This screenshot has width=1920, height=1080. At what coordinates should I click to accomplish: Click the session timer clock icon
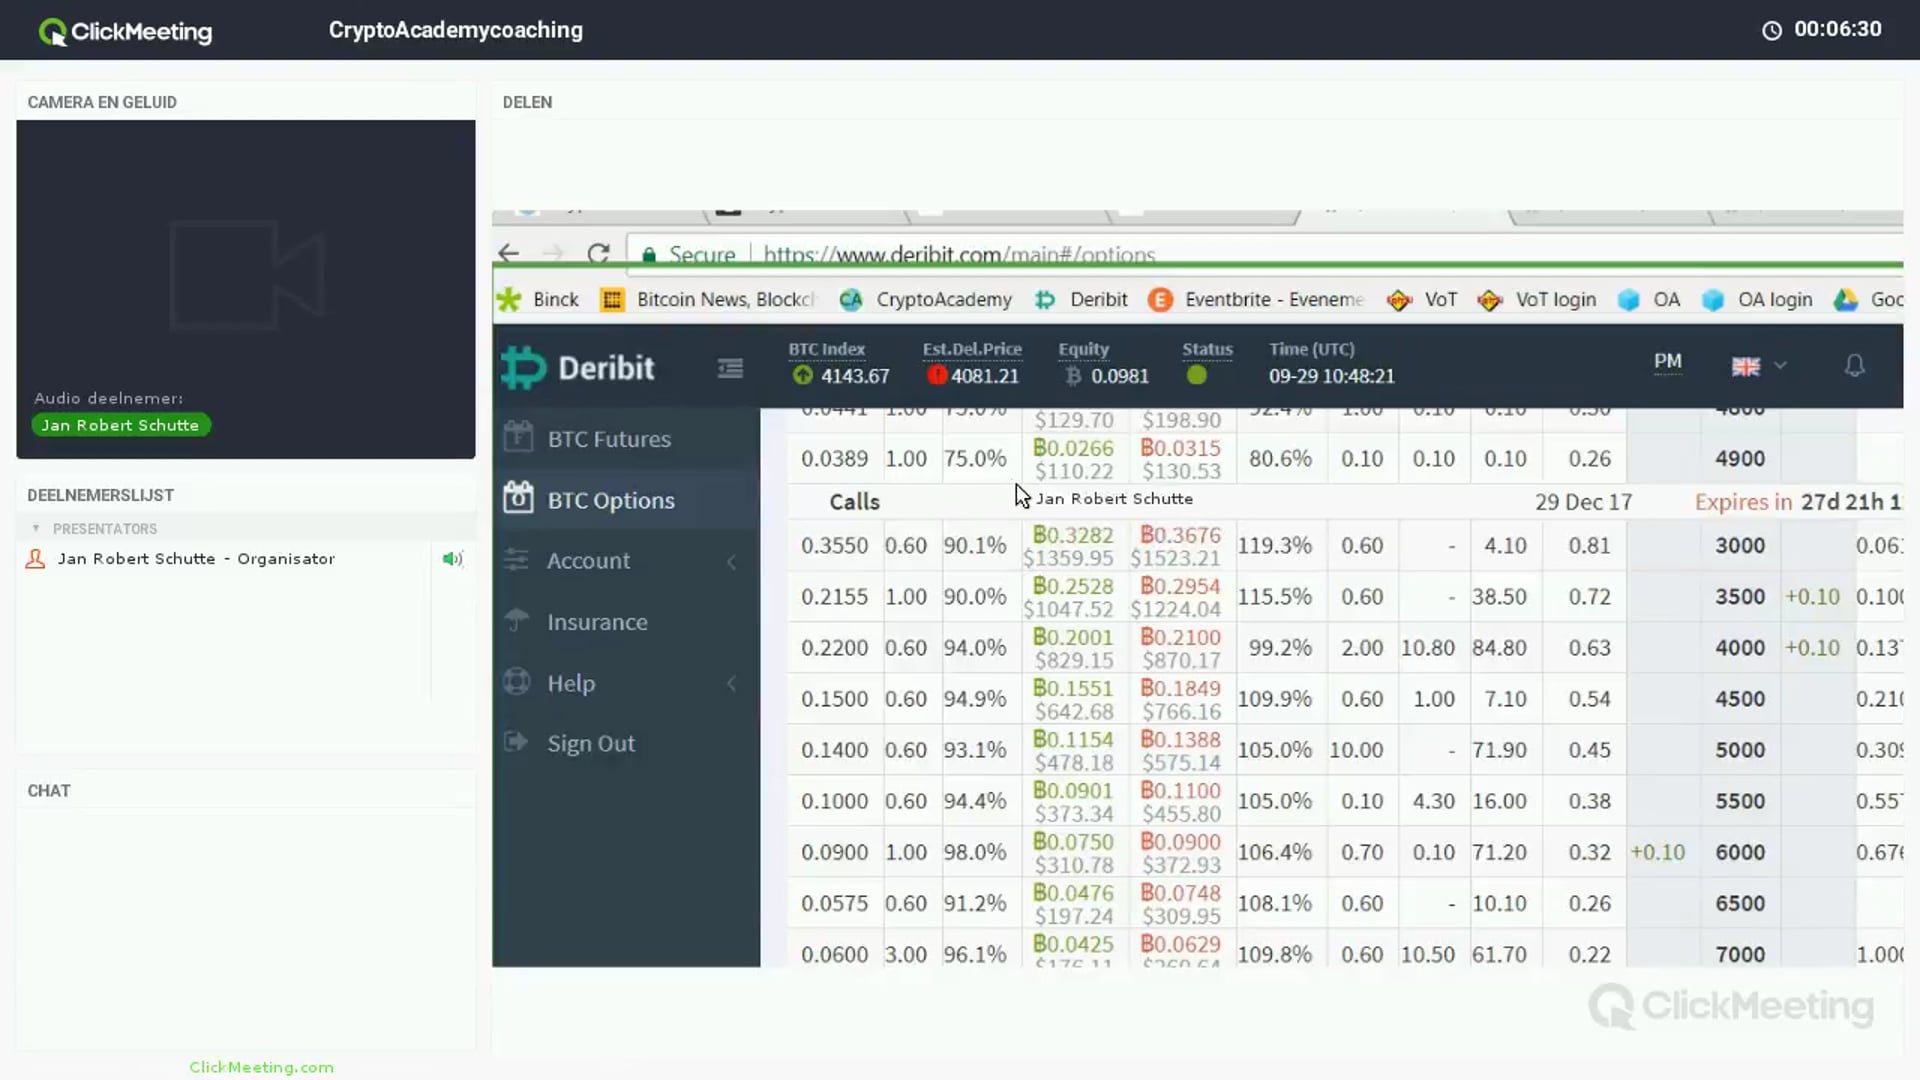pos(1771,30)
